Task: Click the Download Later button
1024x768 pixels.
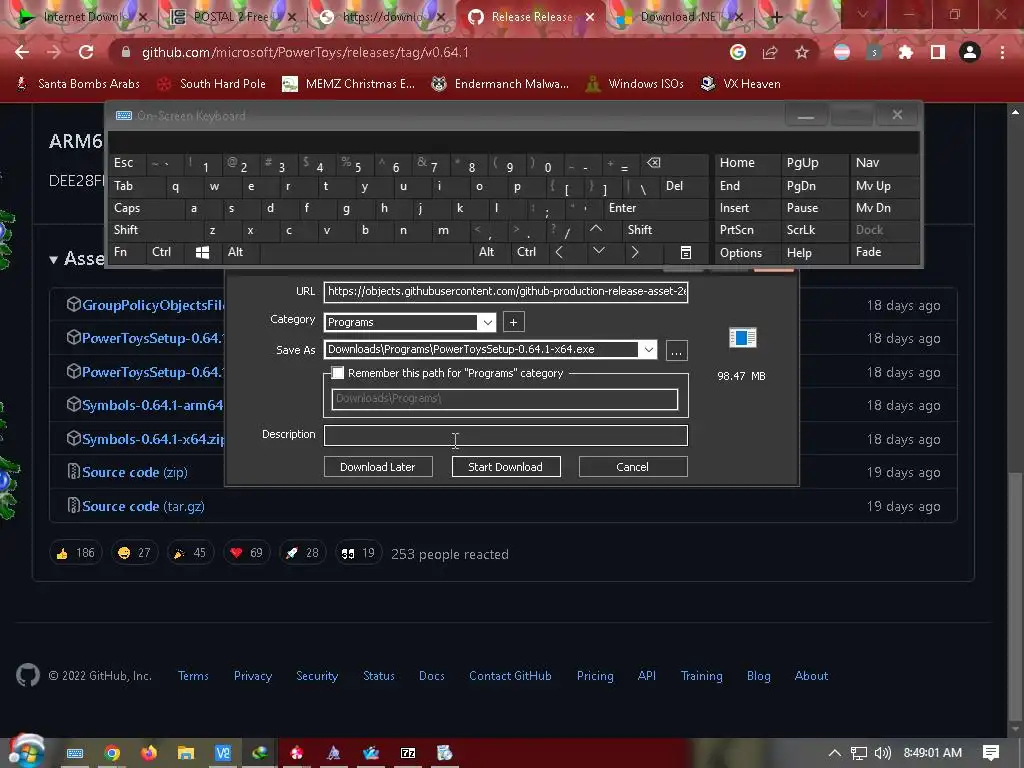Action: pyautogui.click(x=377, y=467)
